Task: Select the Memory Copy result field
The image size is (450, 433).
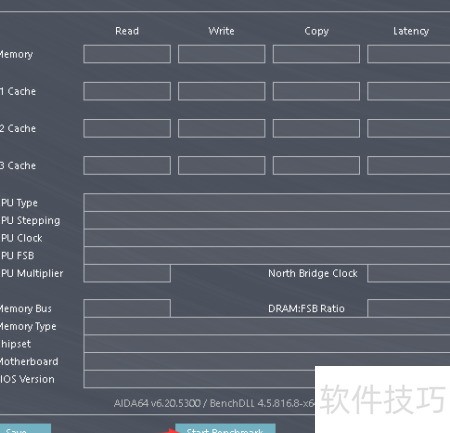Action: tap(316, 54)
